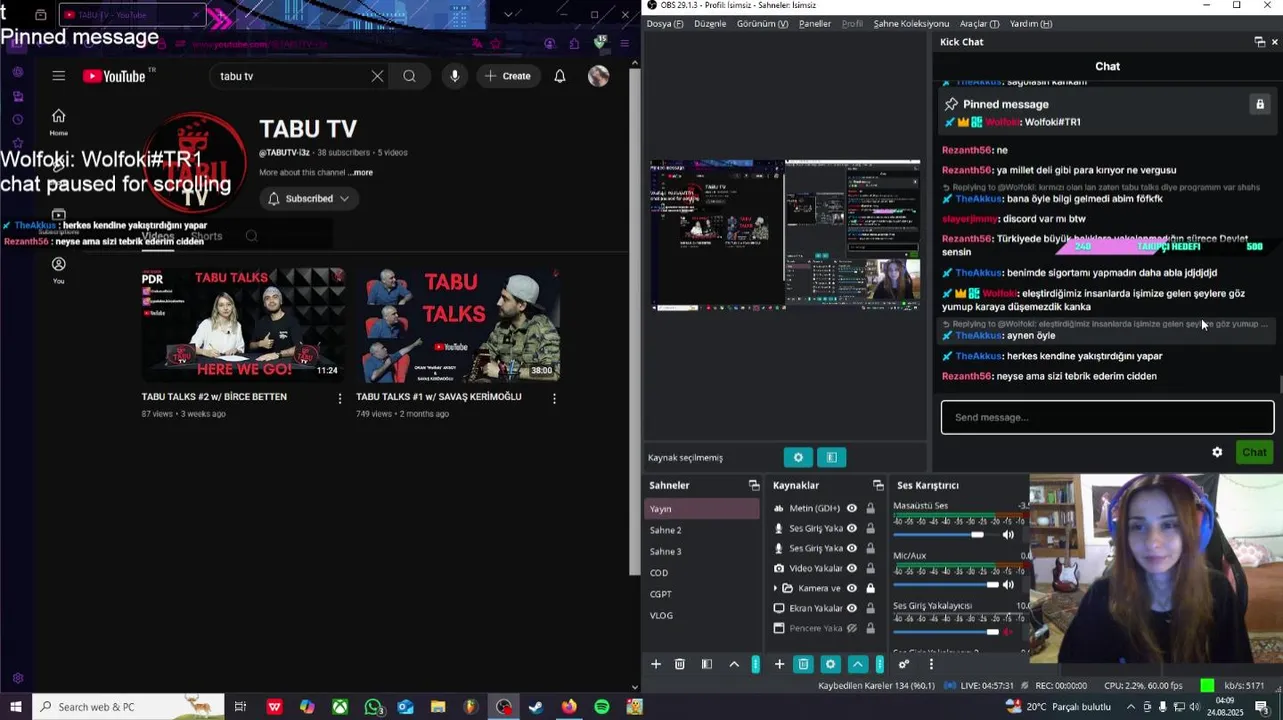
Task: Show hidden system tray icons chevron
Action: [x=1132, y=707]
